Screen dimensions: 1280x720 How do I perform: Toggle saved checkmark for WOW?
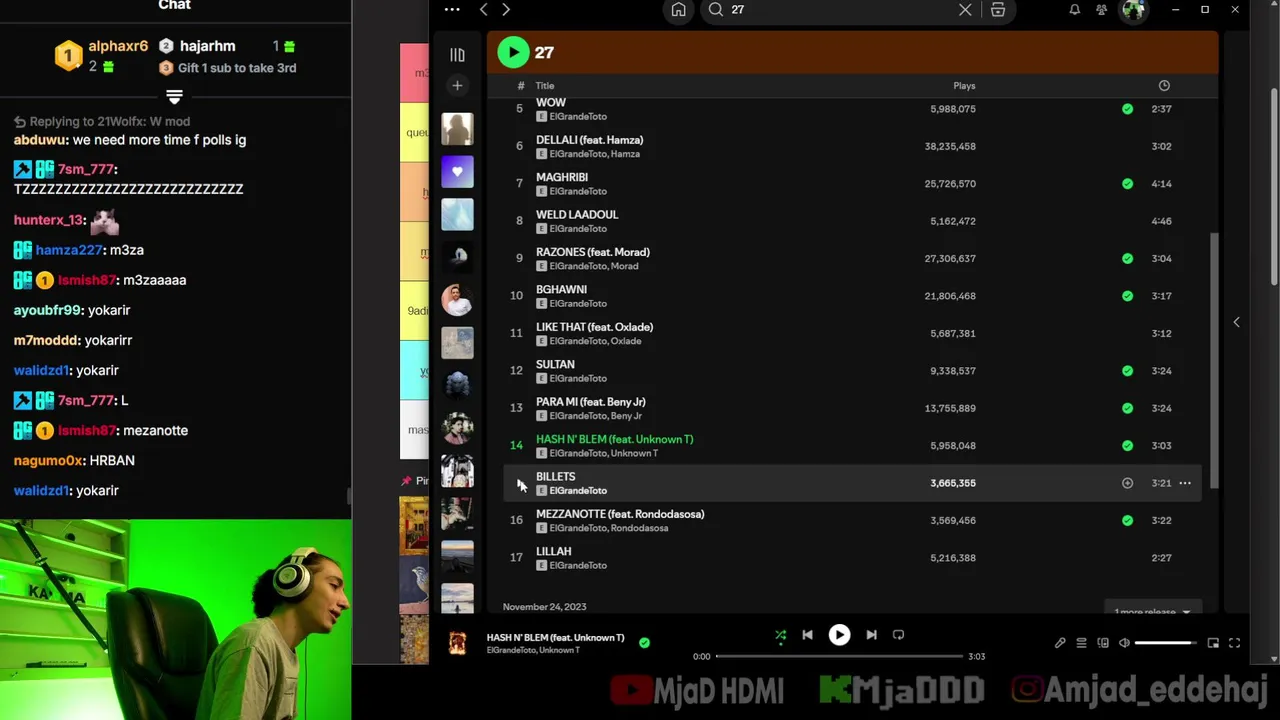tap(1127, 109)
